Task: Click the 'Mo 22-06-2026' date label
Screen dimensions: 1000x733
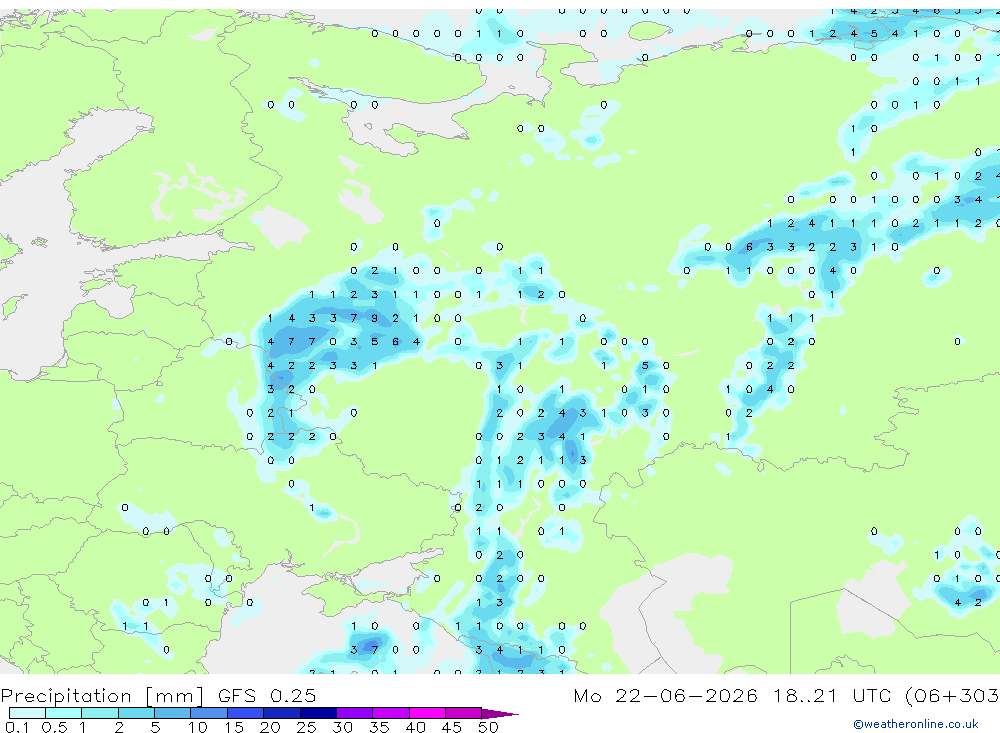Action: pos(665,696)
